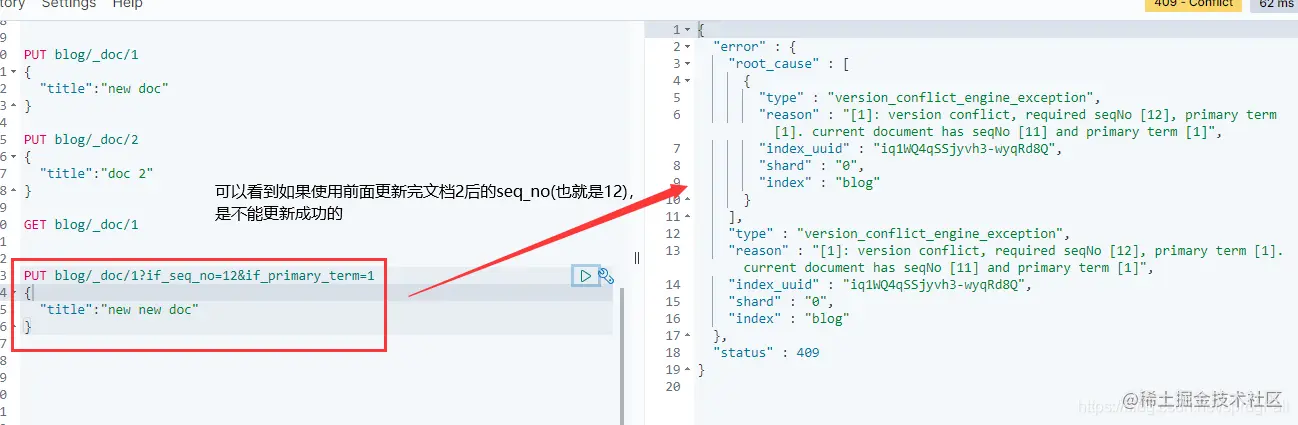
Task: Place cursor on "GET blog/_doc/1" request line
Action: click(81, 225)
